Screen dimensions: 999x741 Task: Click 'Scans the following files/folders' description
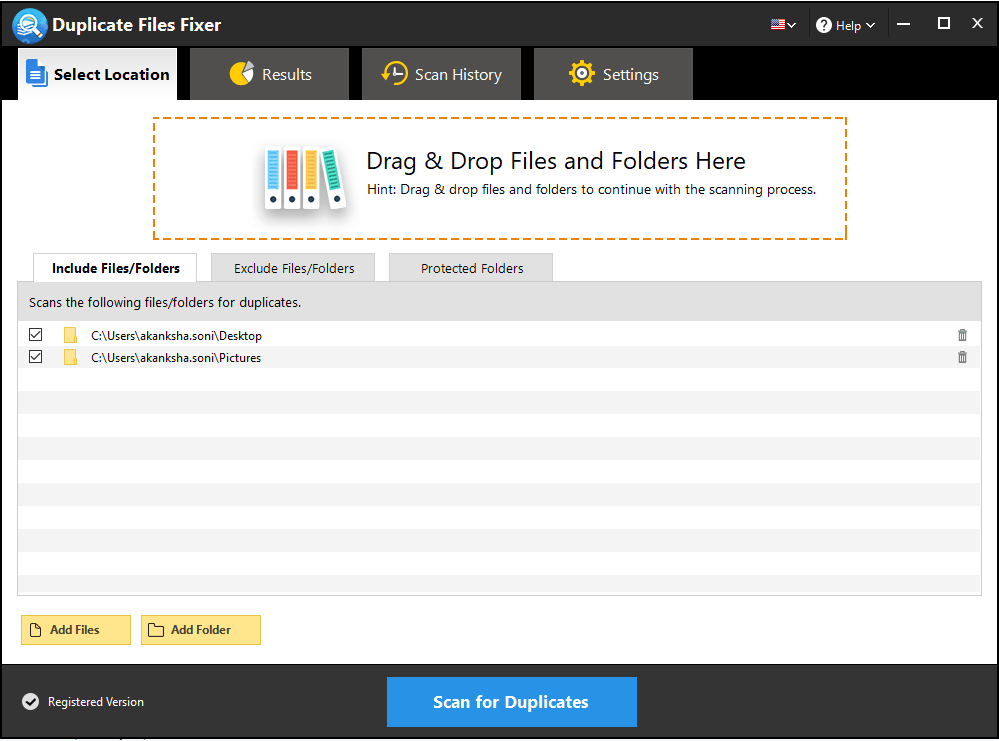pyautogui.click(x=164, y=303)
